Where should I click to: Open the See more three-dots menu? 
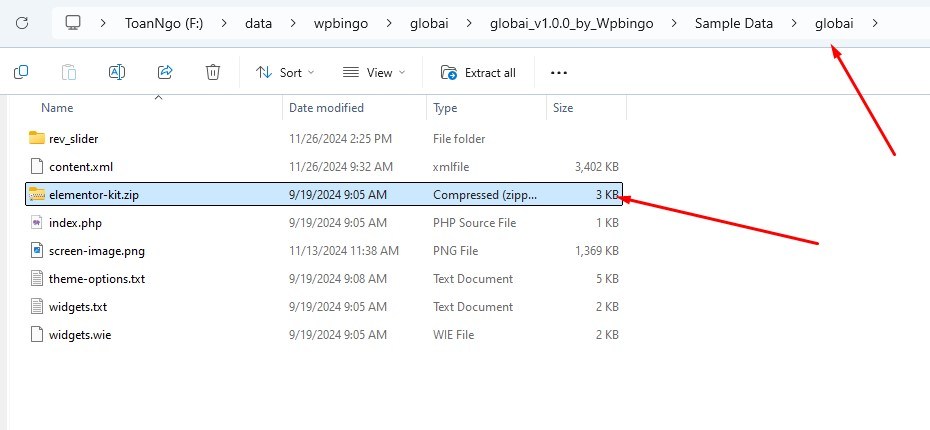[559, 72]
